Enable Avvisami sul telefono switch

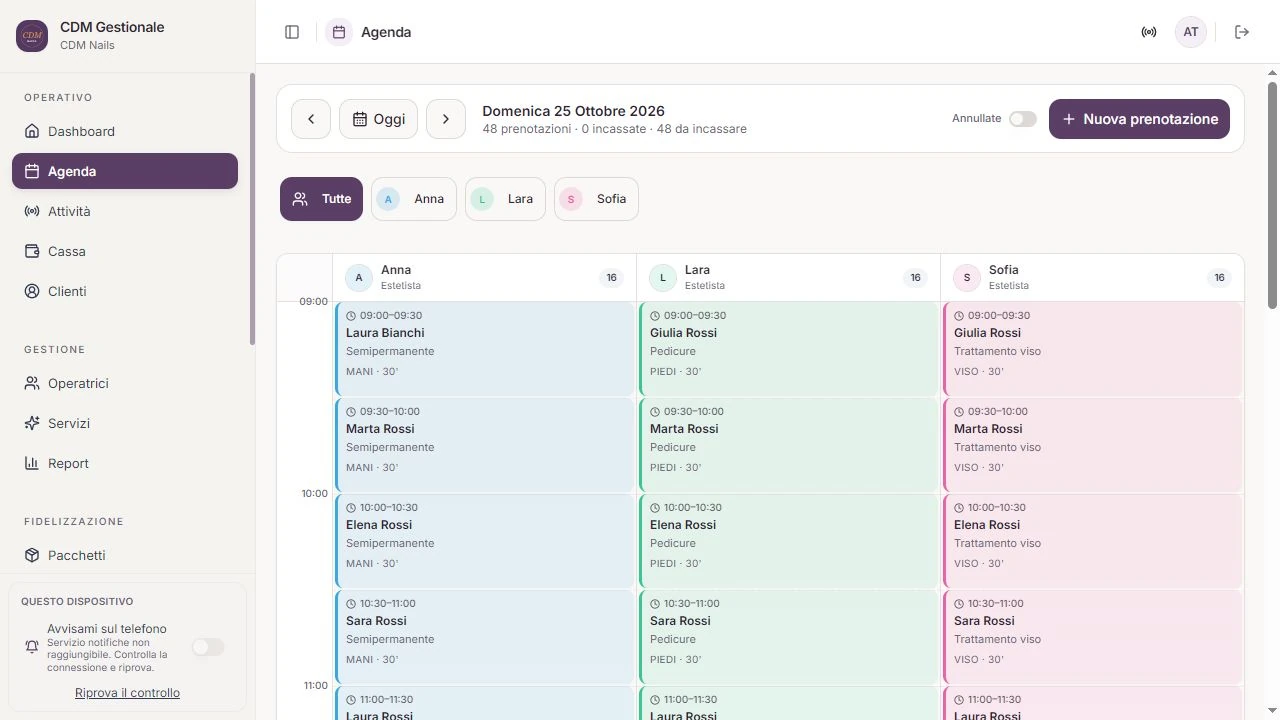click(x=208, y=647)
